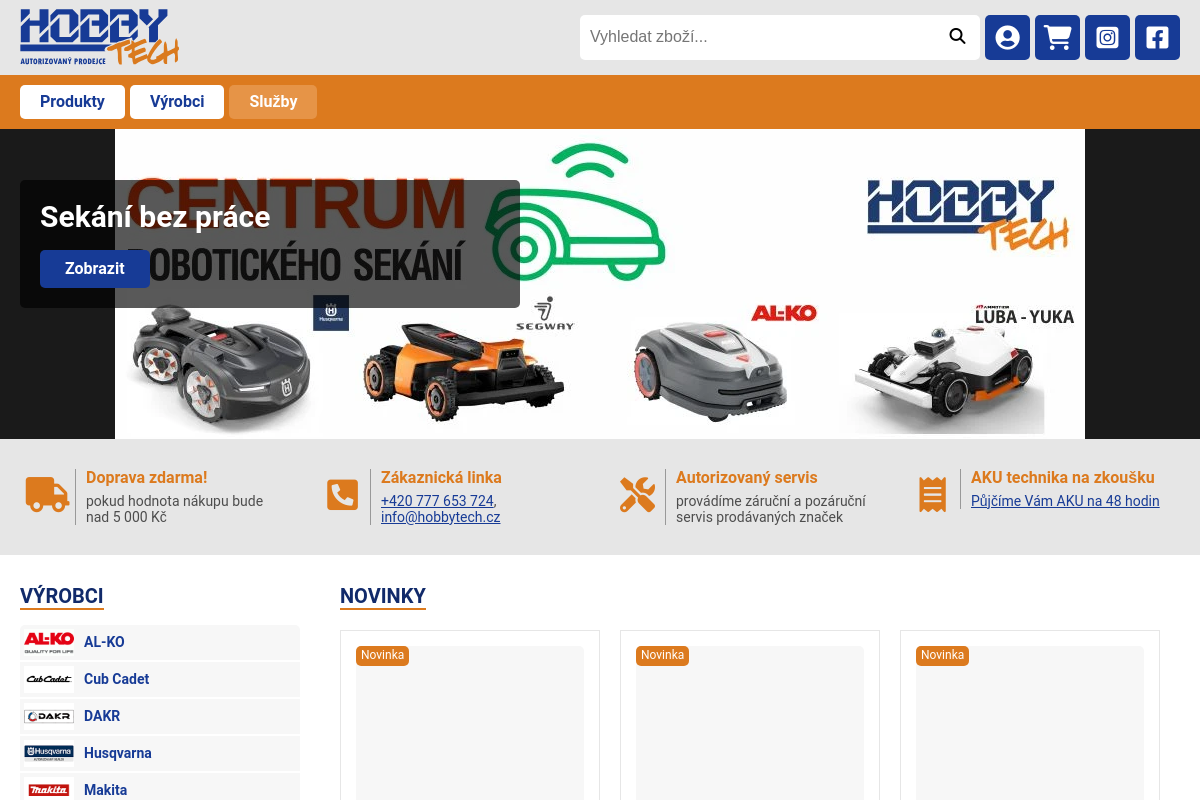Open the HobbyTech logo homepage link

(x=99, y=37)
